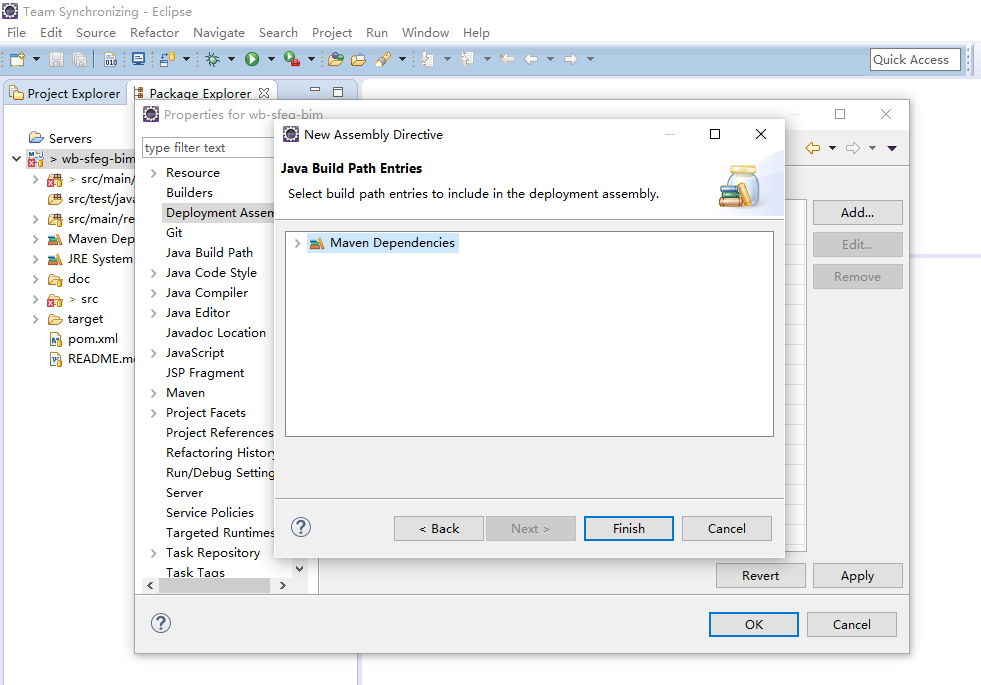The width and height of the screenshot is (981, 685).
Task: Click the Previous Annotation toolbar icon
Action: 467,59
